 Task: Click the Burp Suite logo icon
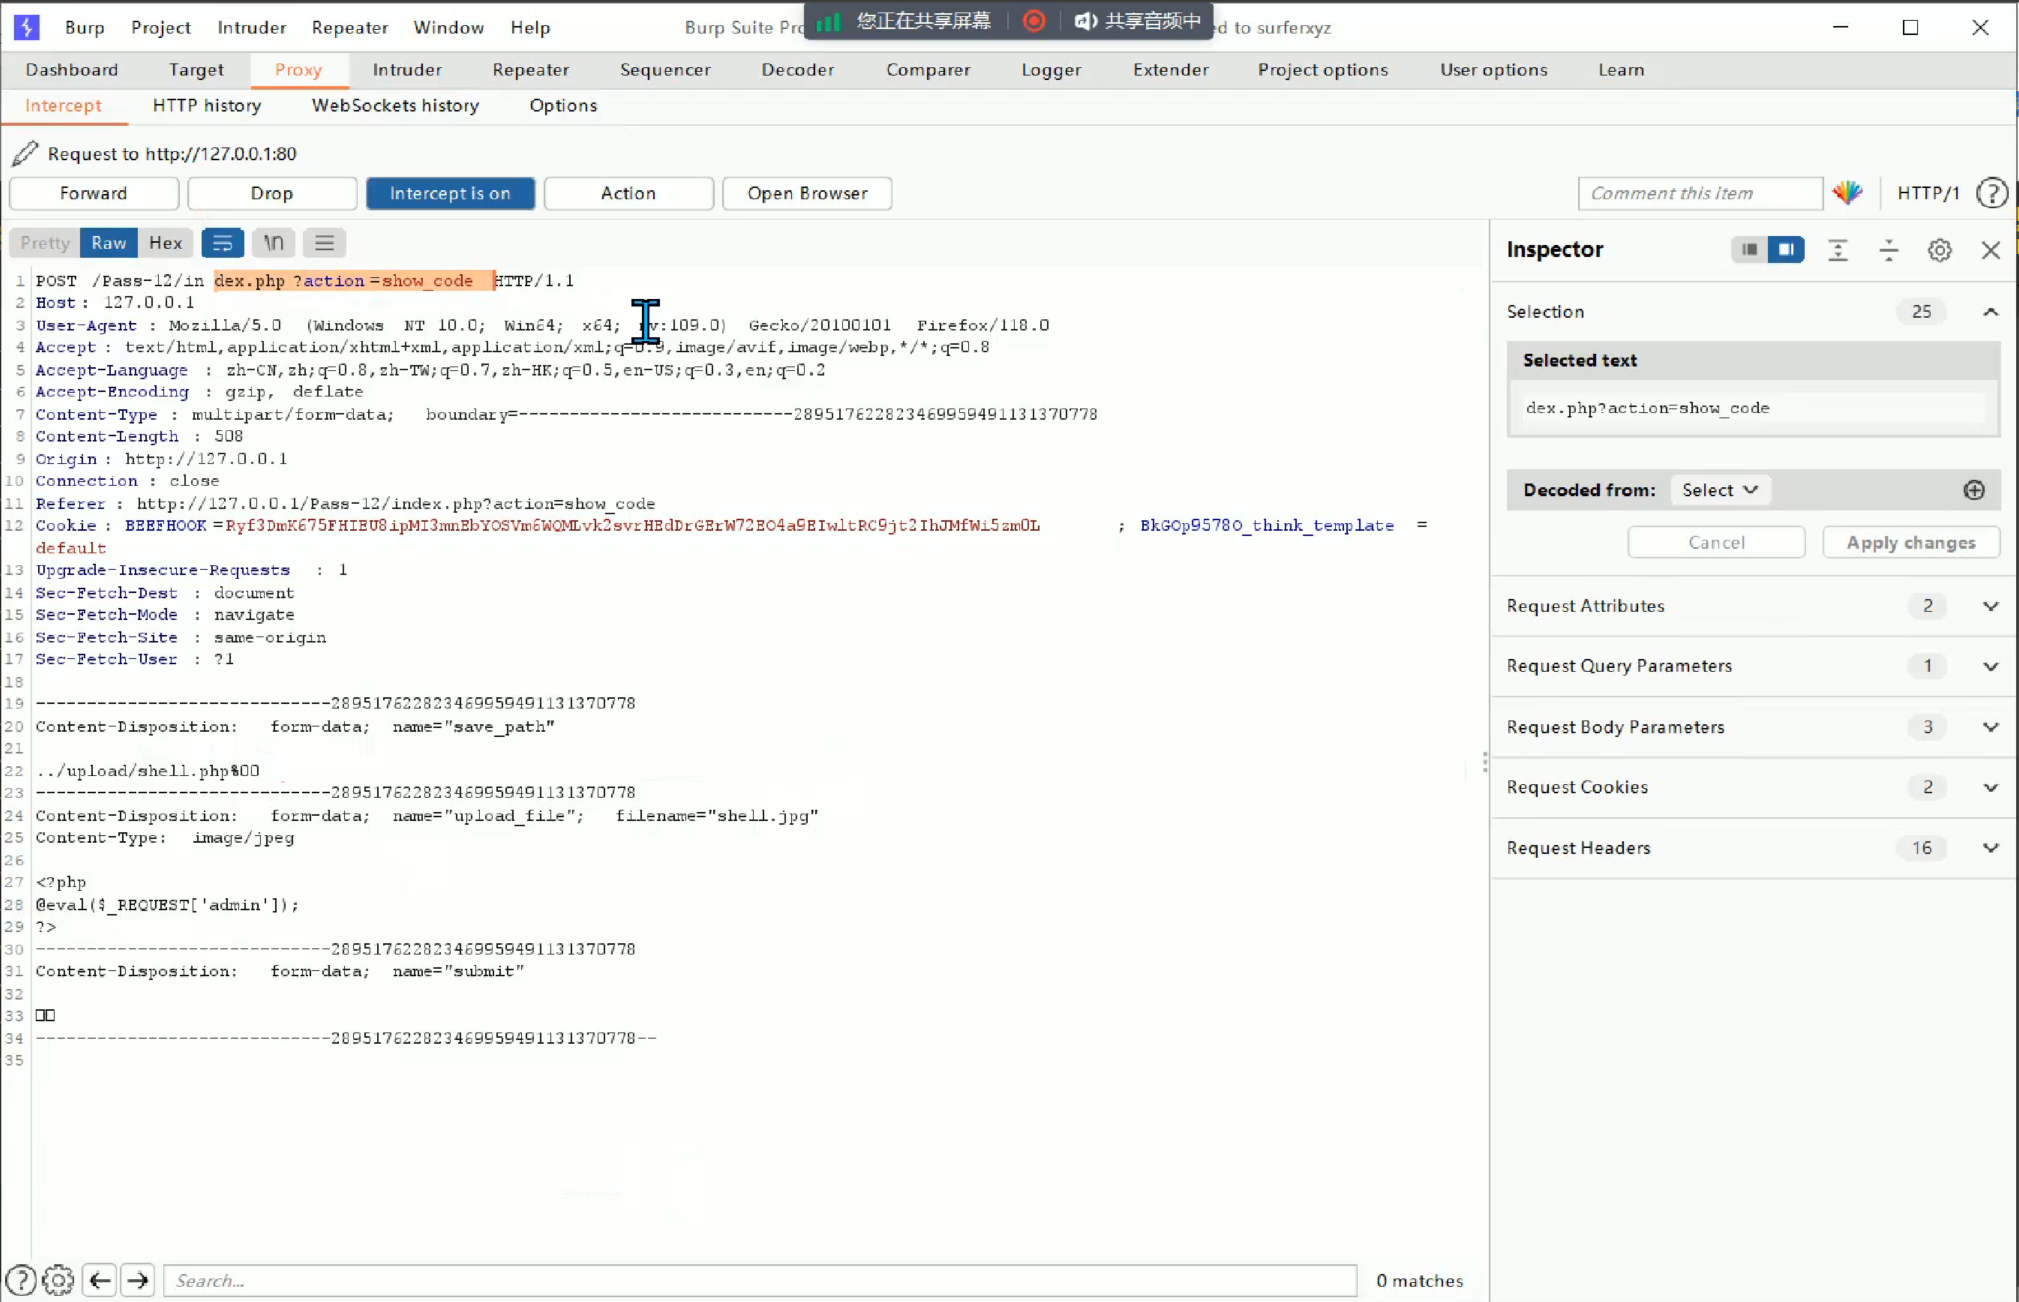click(27, 27)
